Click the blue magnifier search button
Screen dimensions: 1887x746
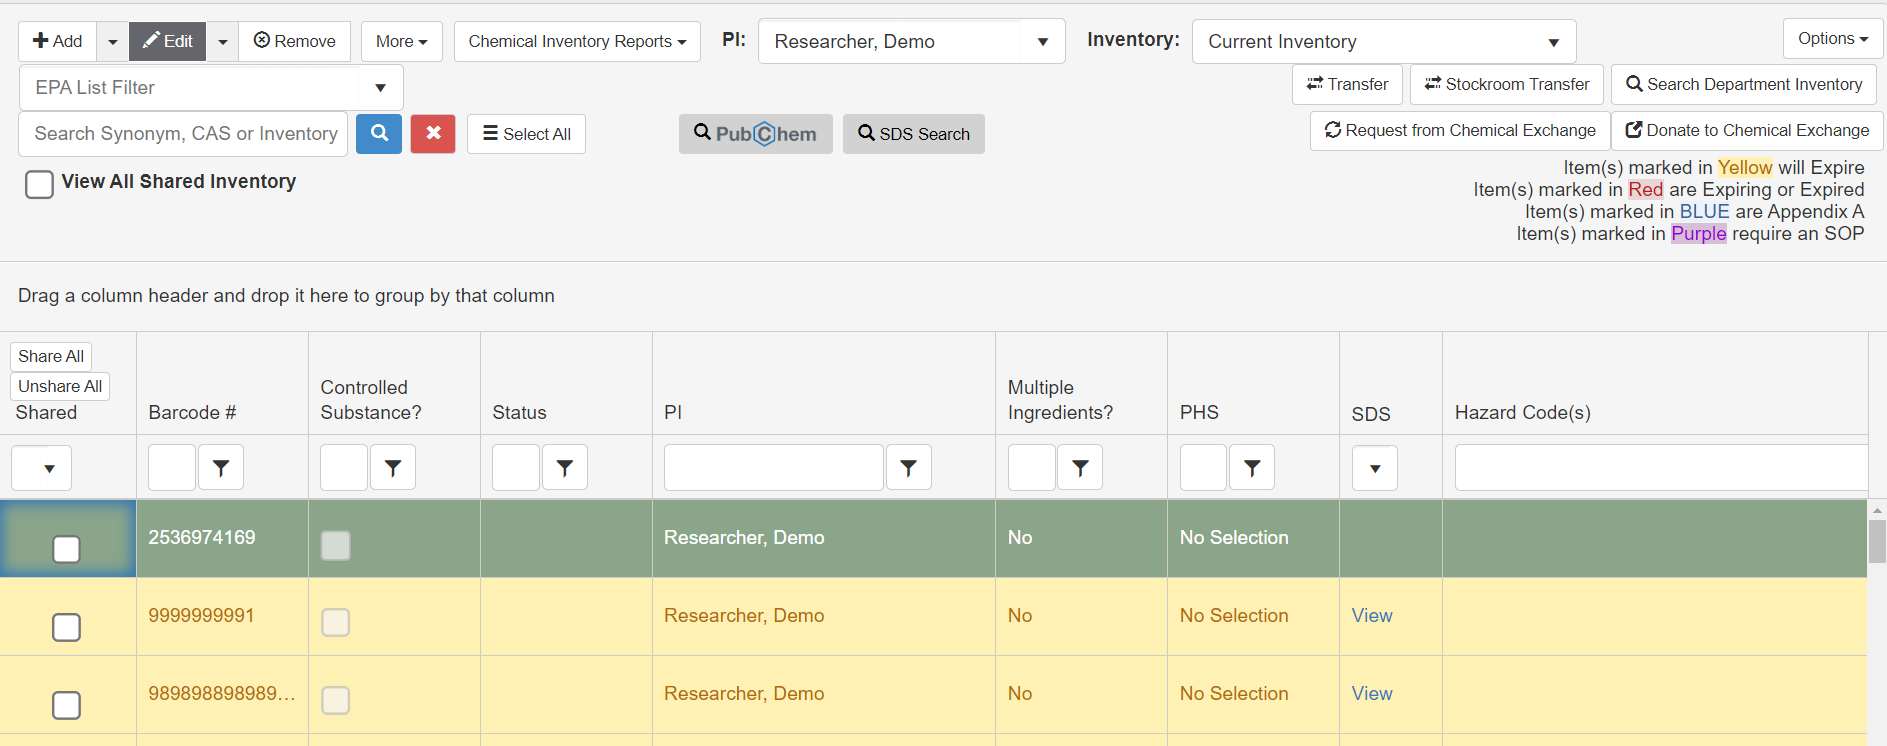pos(379,133)
